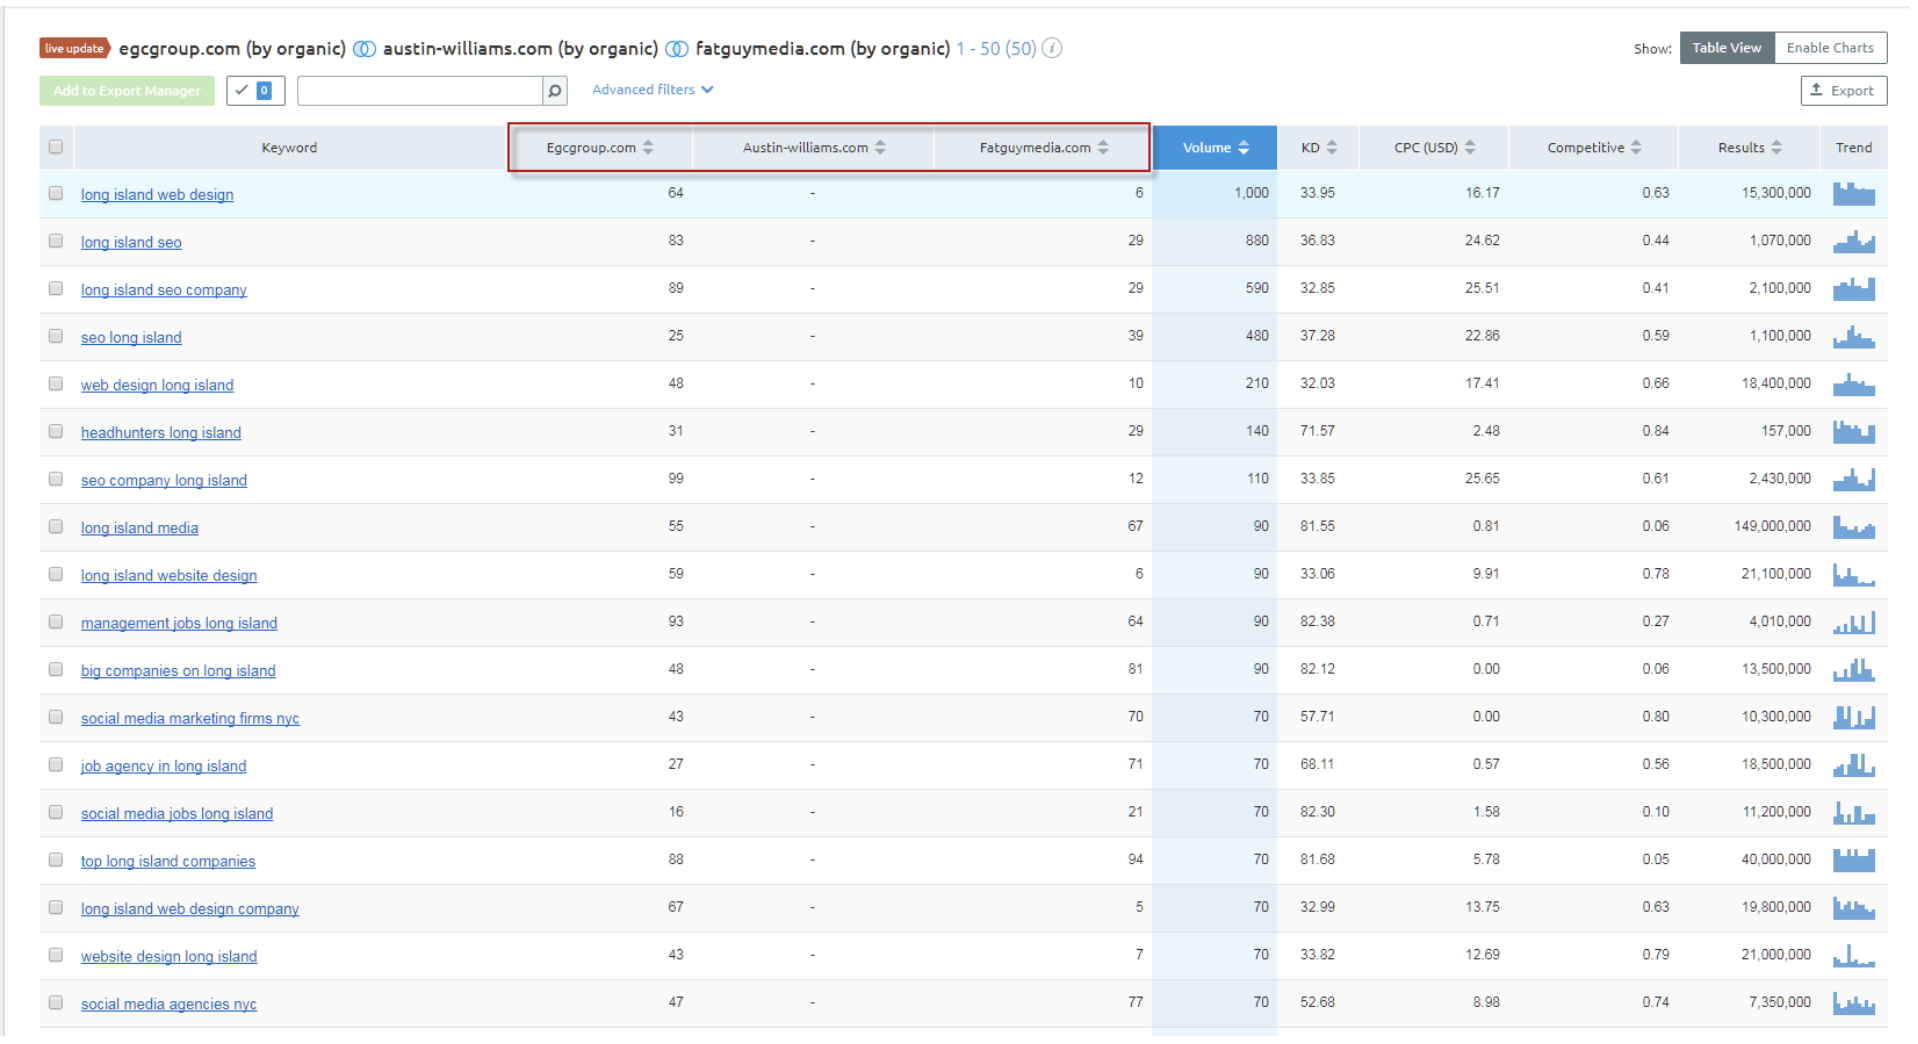
Task: Sort the Egcgroup.com column
Action: 648,148
